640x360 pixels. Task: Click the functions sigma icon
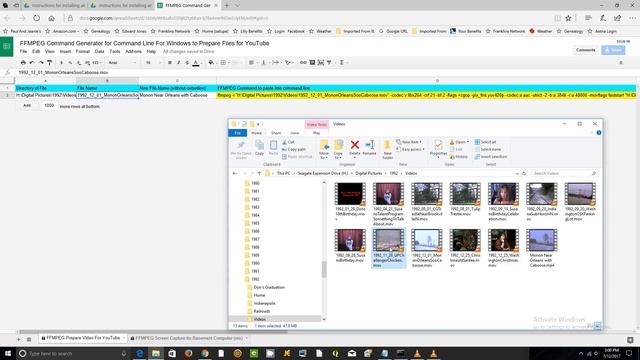click(342, 62)
